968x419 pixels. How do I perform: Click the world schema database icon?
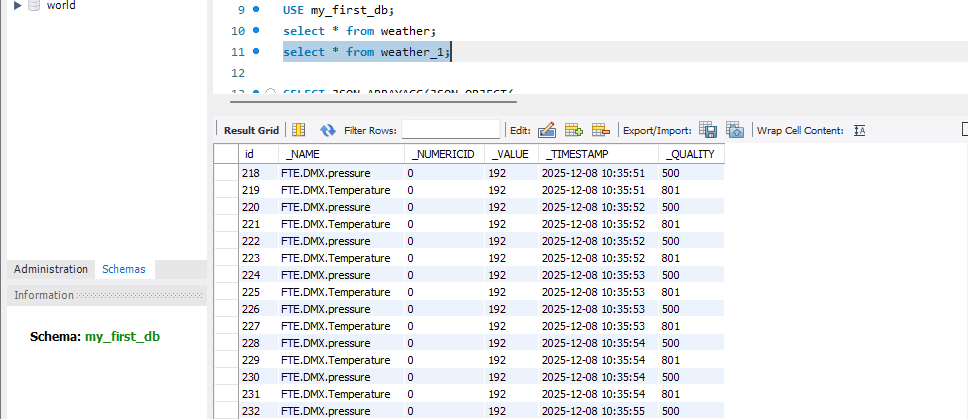[x=34, y=6]
